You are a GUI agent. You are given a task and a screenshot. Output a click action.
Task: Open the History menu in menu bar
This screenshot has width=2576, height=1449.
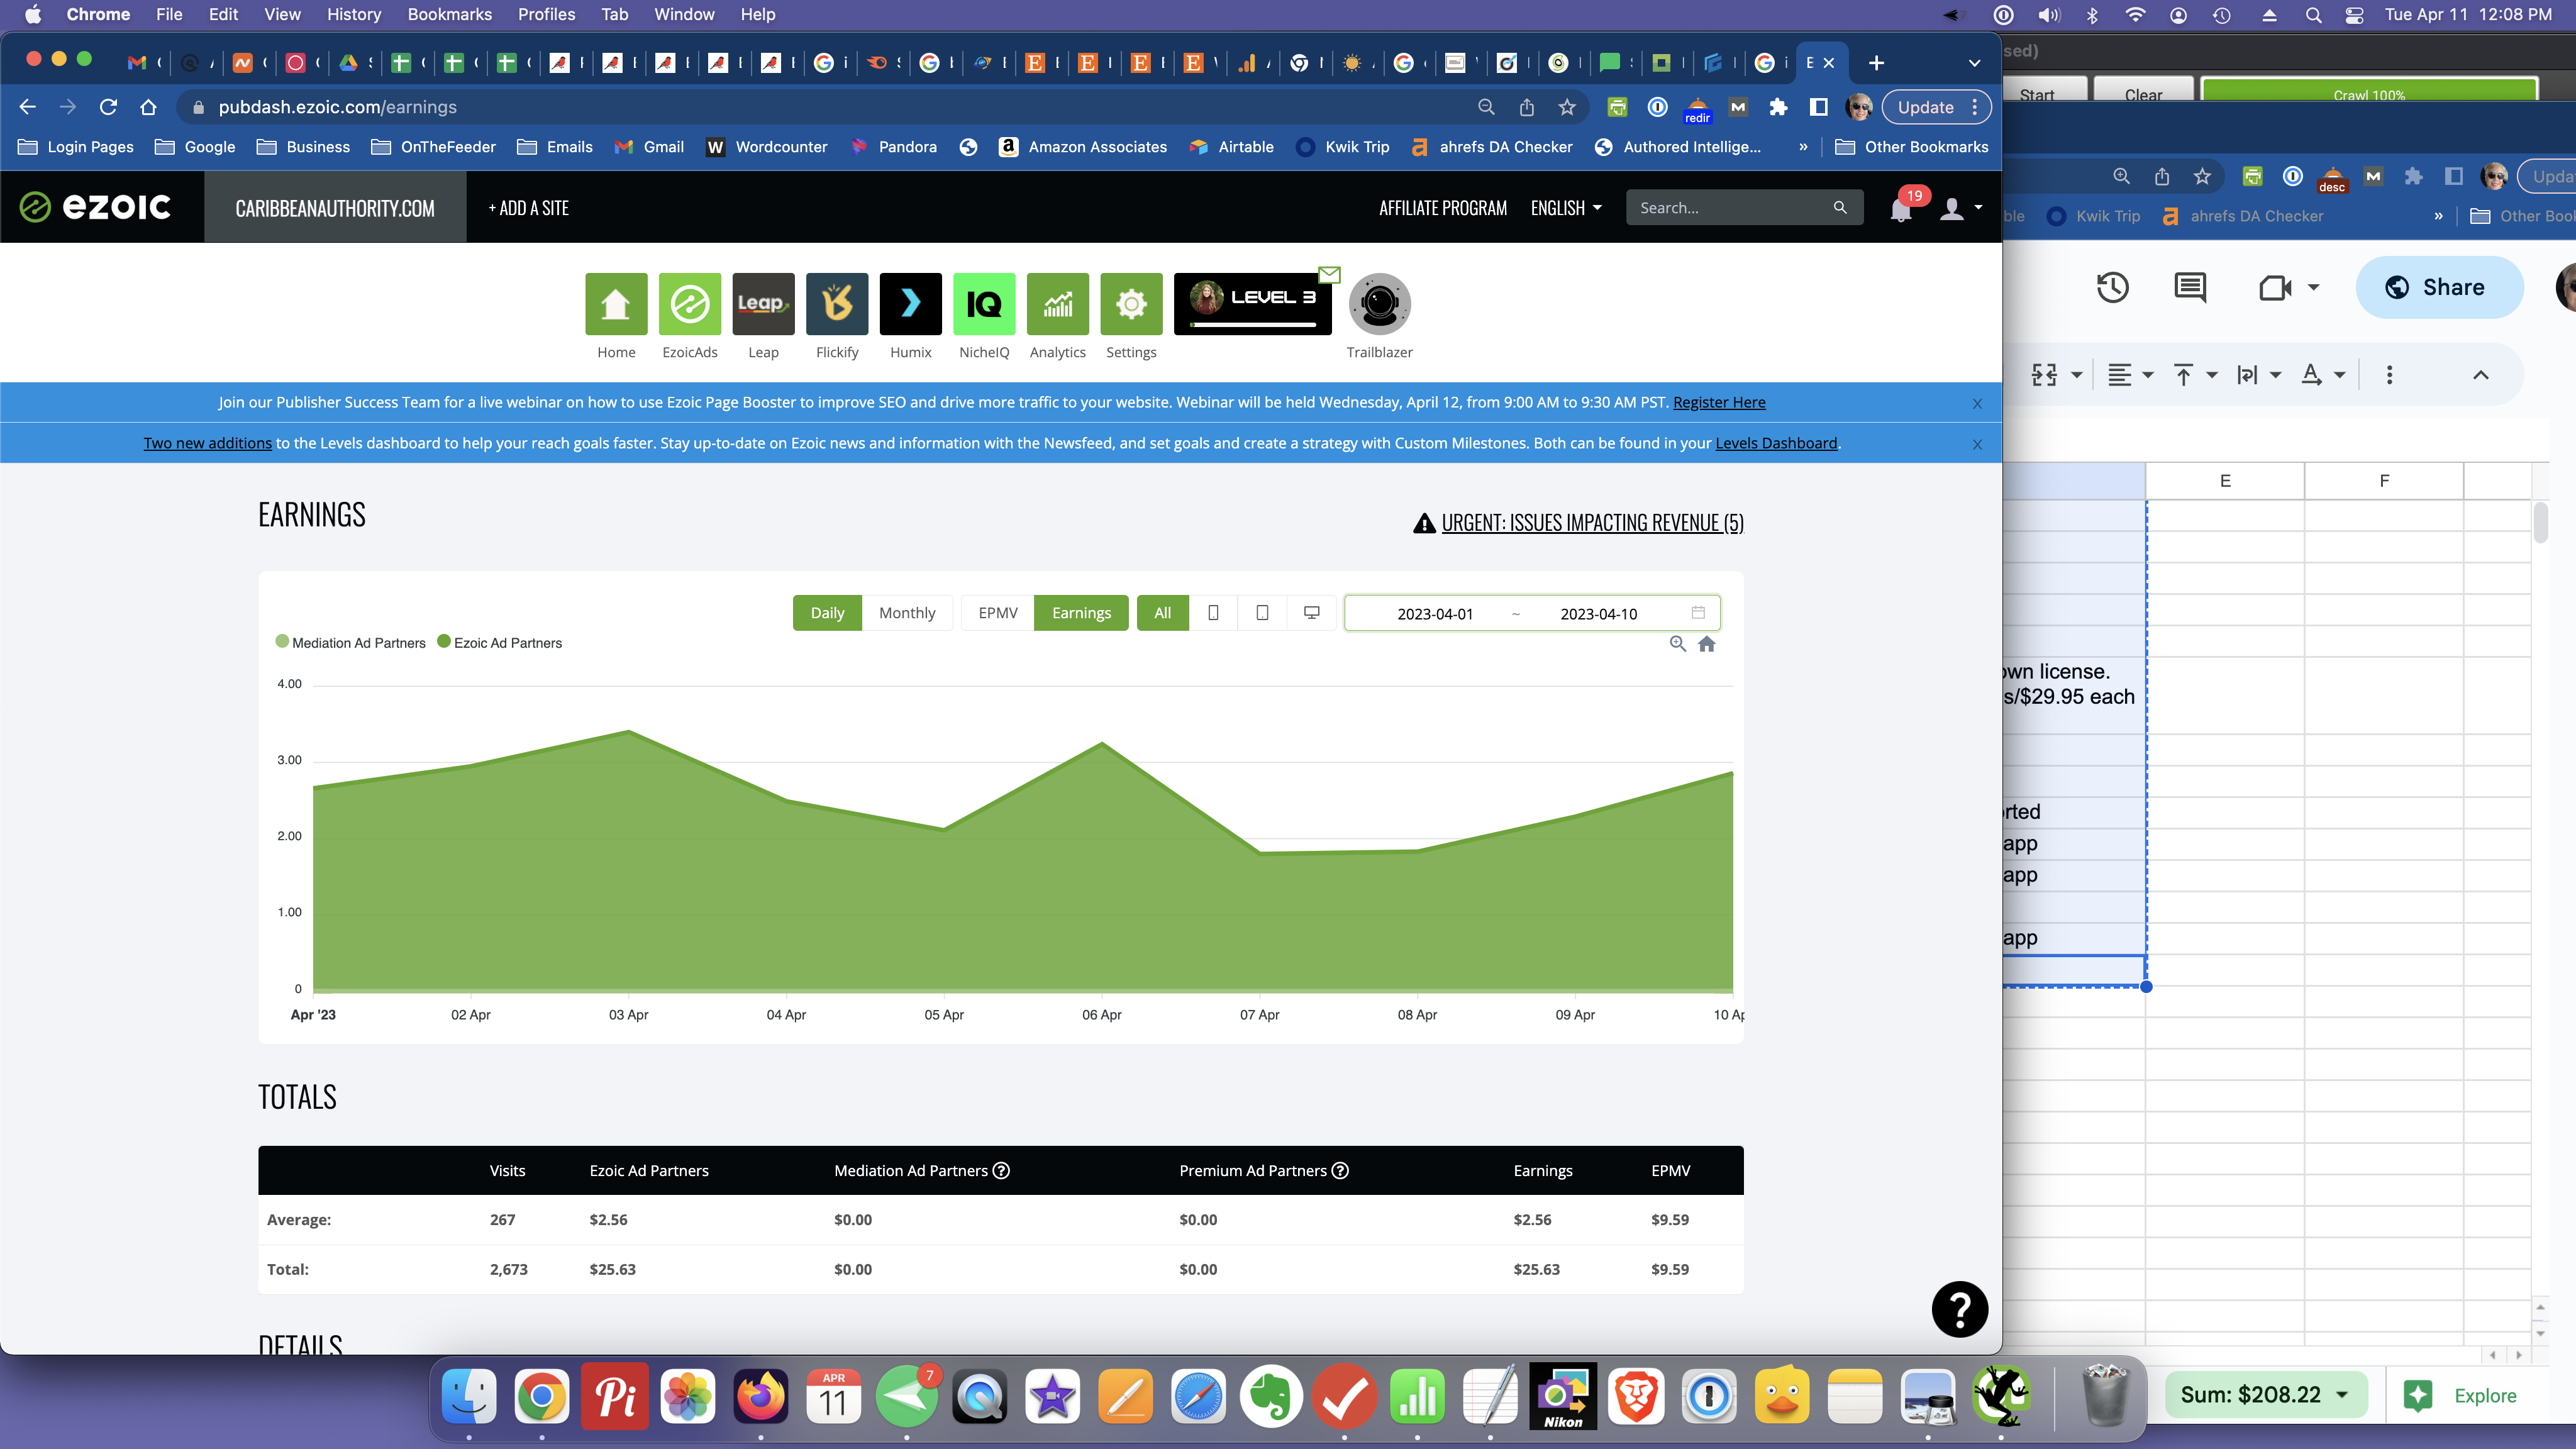click(x=353, y=14)
